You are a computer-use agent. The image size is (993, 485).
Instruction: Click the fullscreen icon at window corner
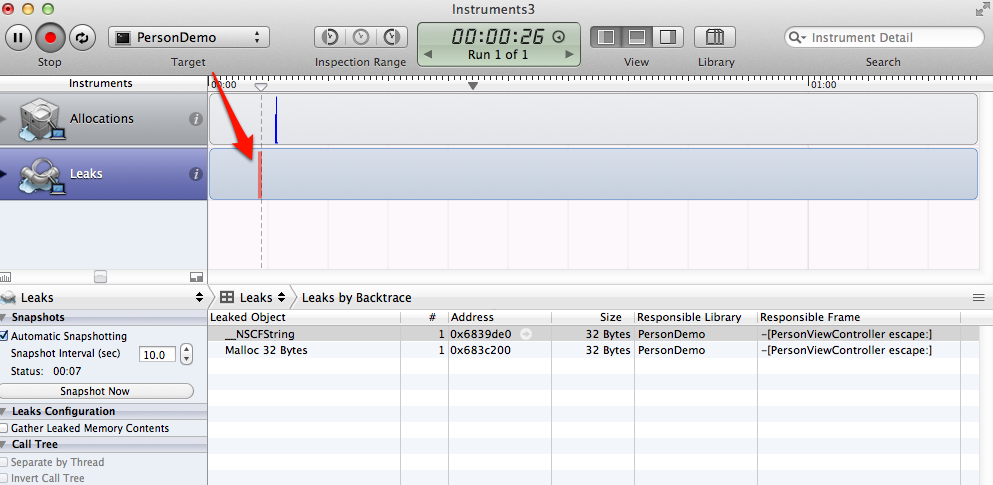pyautogui.click(x=982, y=9)
